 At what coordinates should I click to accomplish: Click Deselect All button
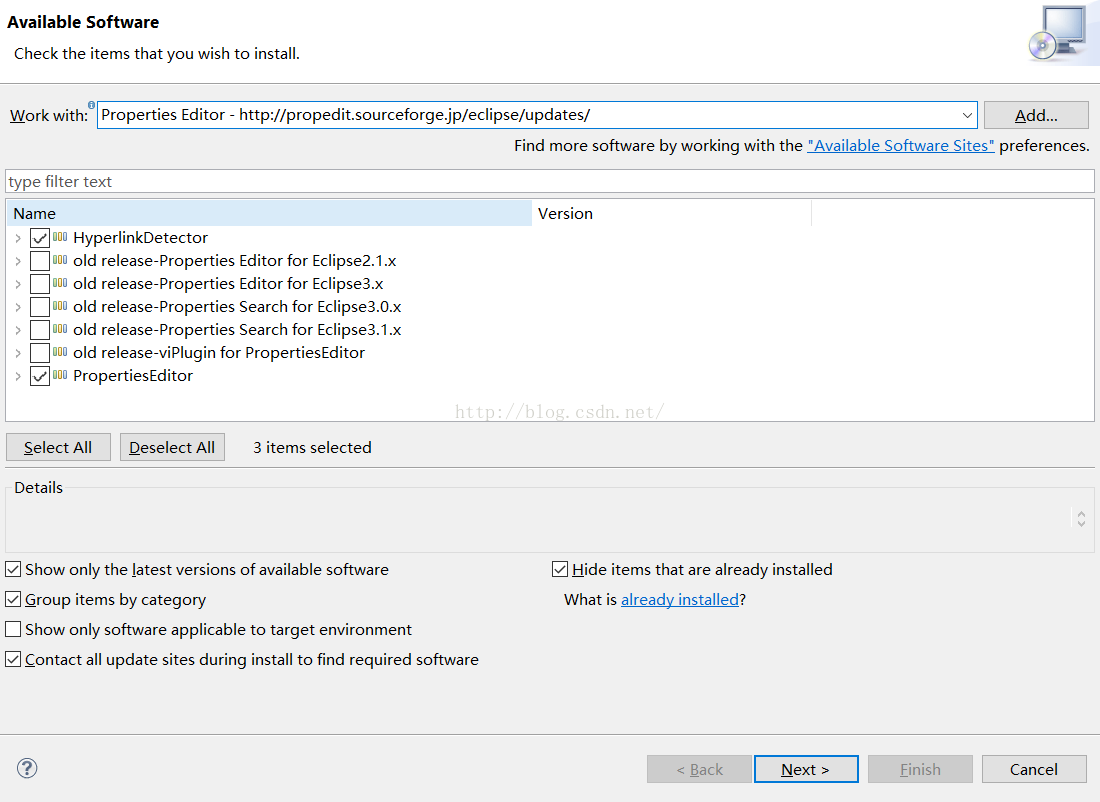pyautogui.click(x=172, y=447)
